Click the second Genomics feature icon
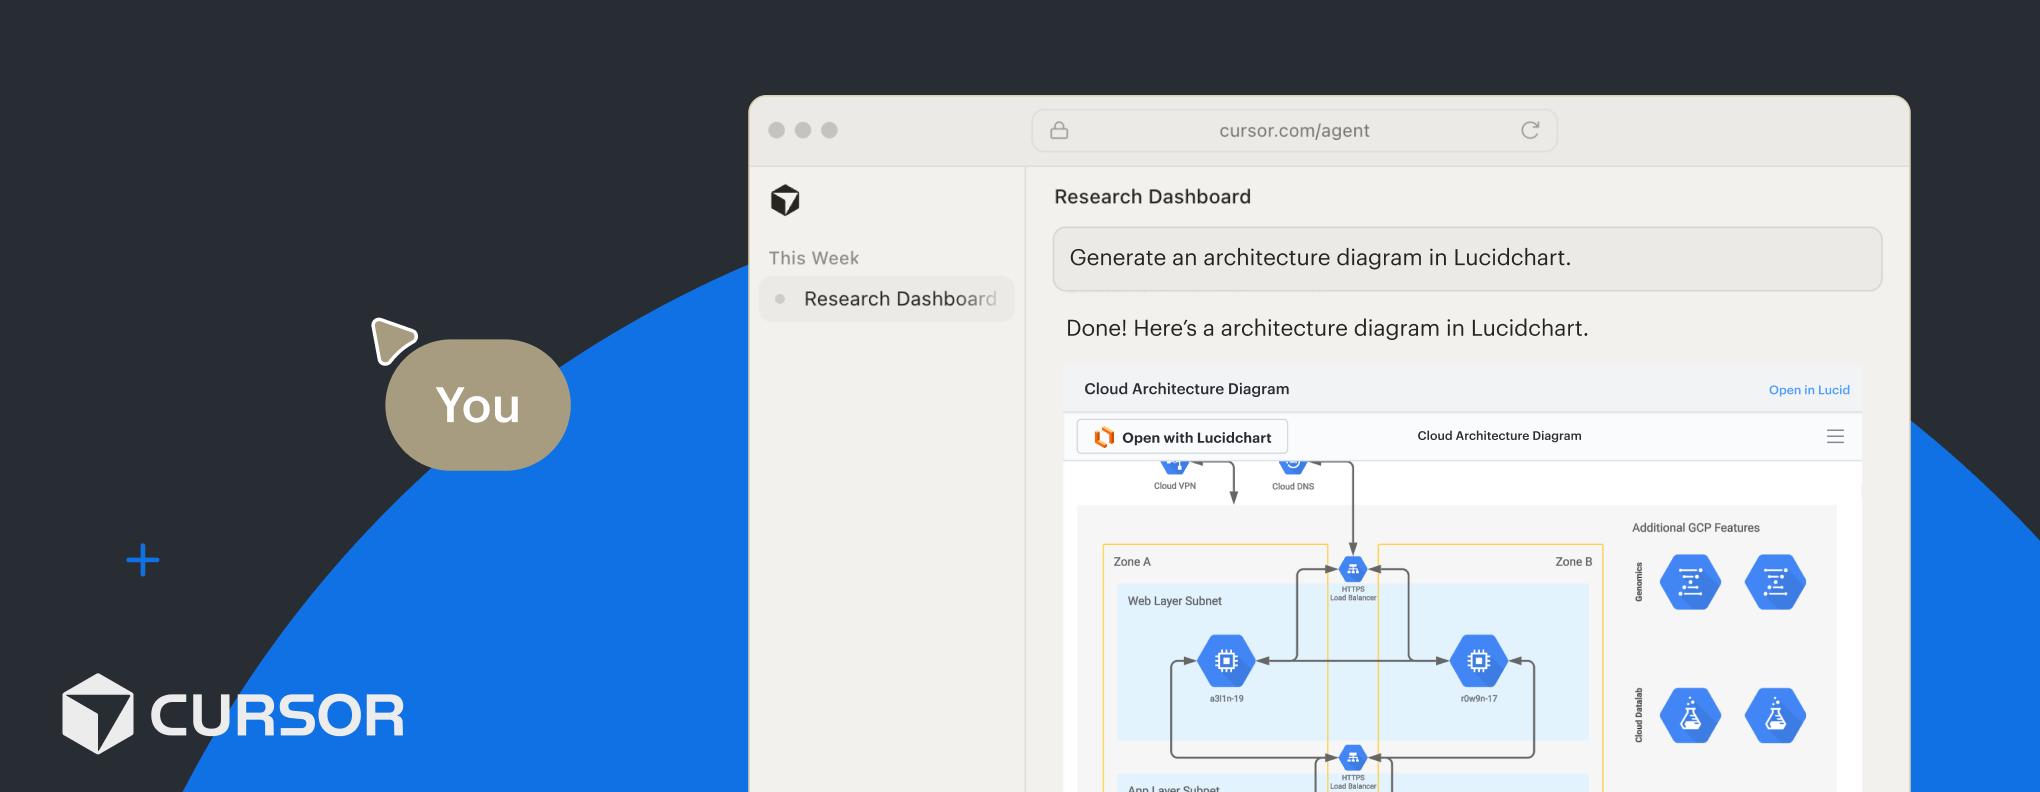This screenshot has width=2040, height=792. tap(1775, 582)
